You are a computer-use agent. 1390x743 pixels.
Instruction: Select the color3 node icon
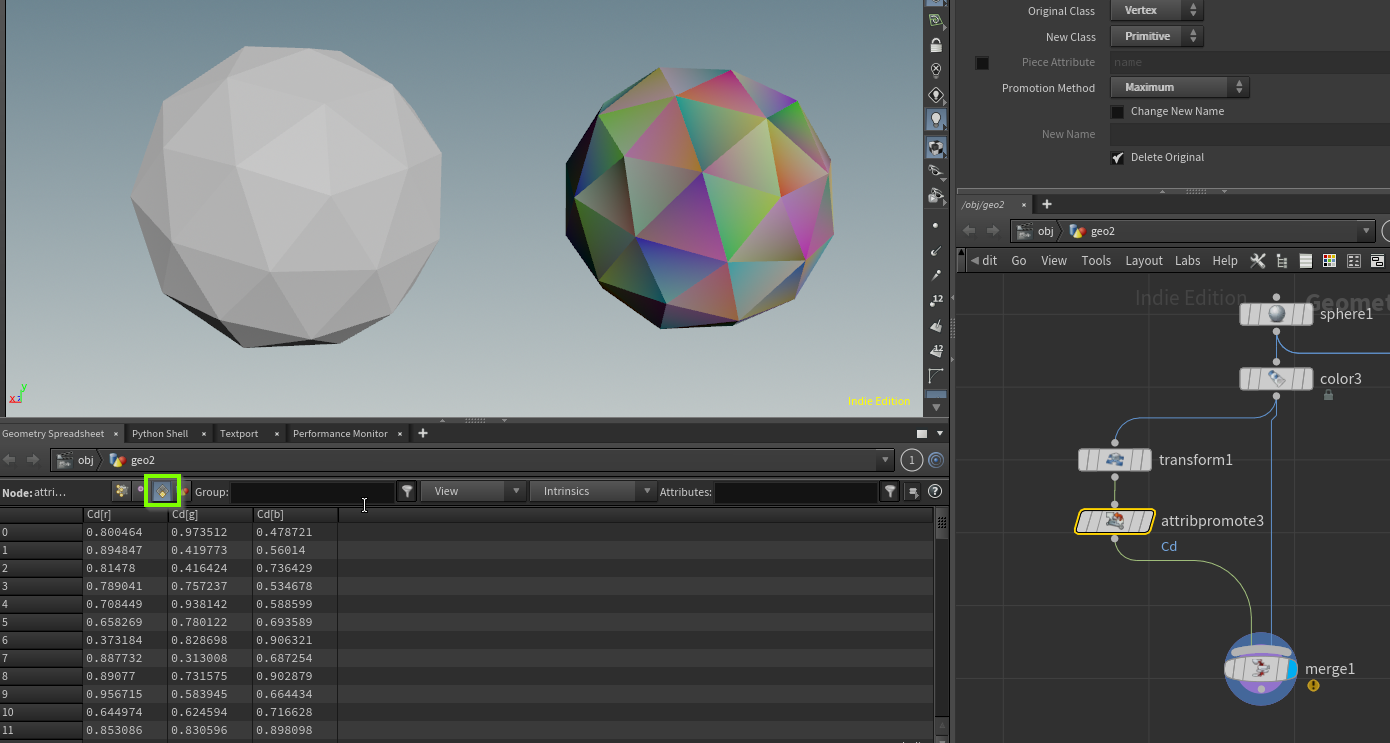tap(1276, 379)
